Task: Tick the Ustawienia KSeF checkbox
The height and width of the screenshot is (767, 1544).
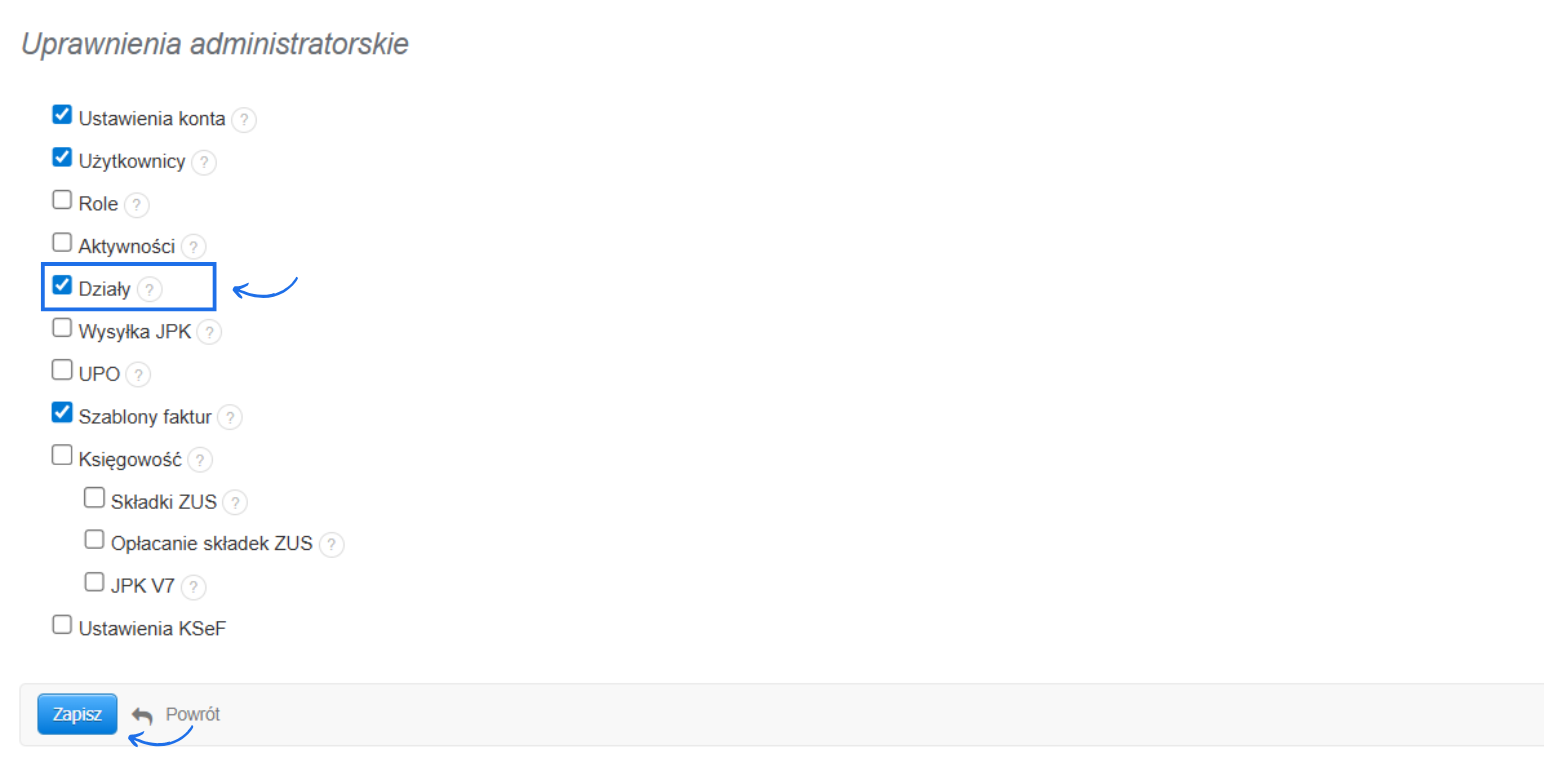Action: coord(62,626)
